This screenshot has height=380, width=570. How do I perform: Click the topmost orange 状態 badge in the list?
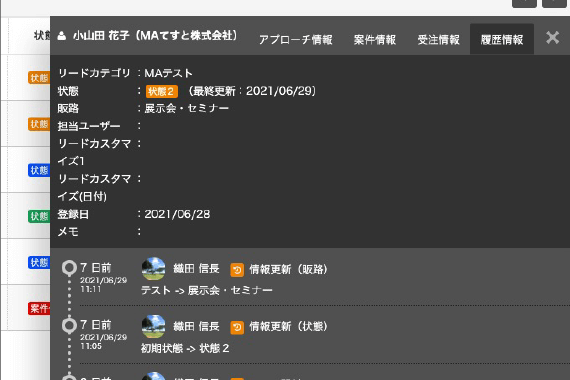click(x=39, y=78)
